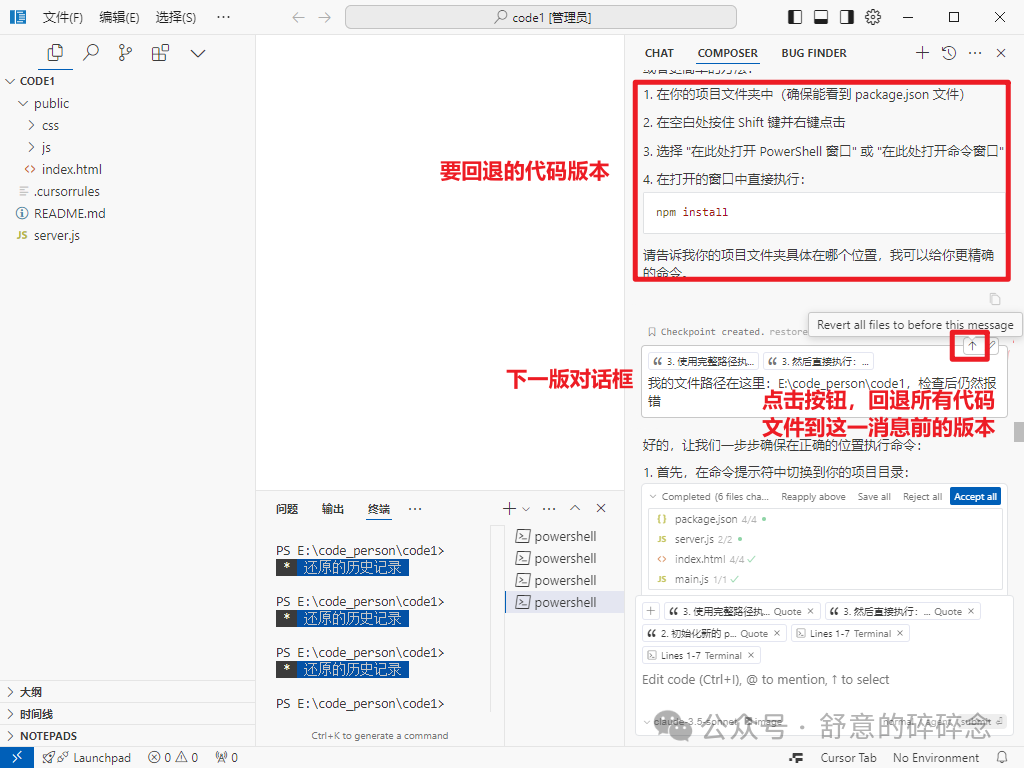Add context with plus button in input
The image size is (1024, 768).
(x=650, y=611)
